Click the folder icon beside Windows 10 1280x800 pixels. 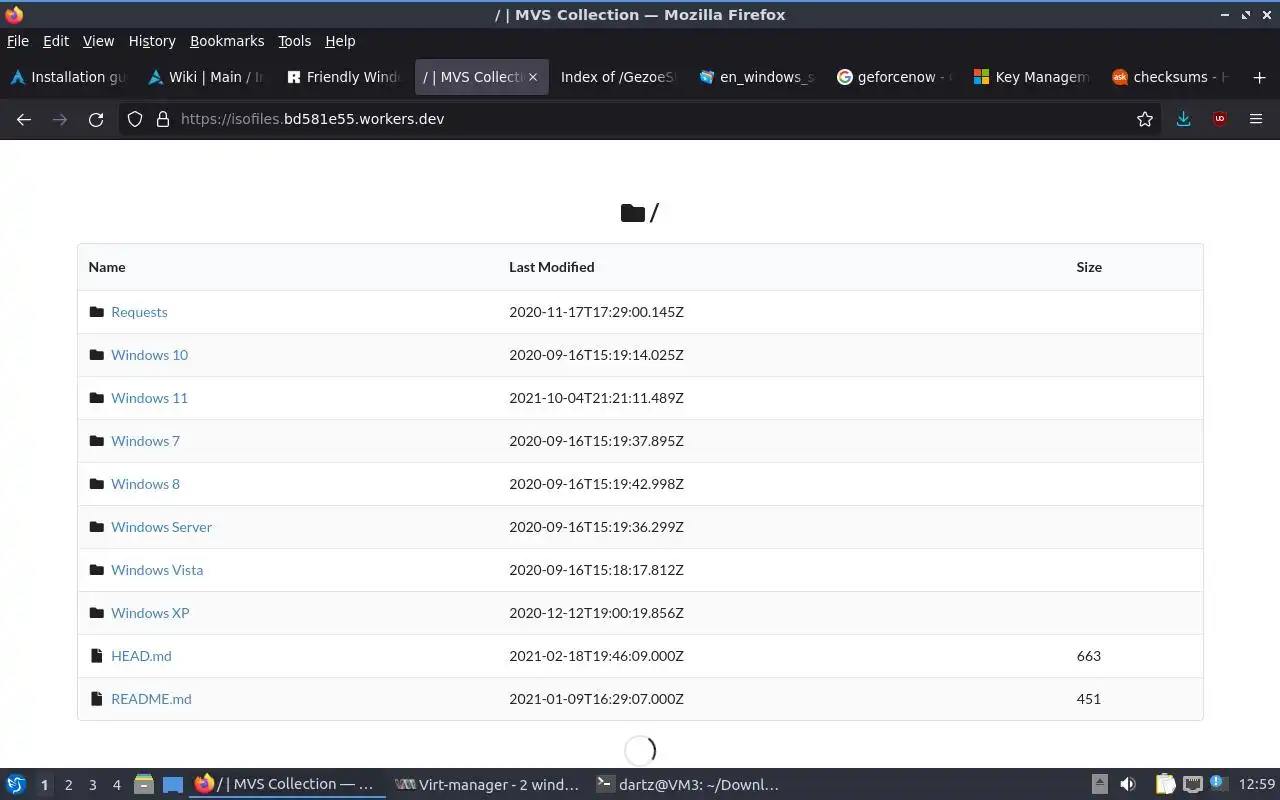click(97, 355)
